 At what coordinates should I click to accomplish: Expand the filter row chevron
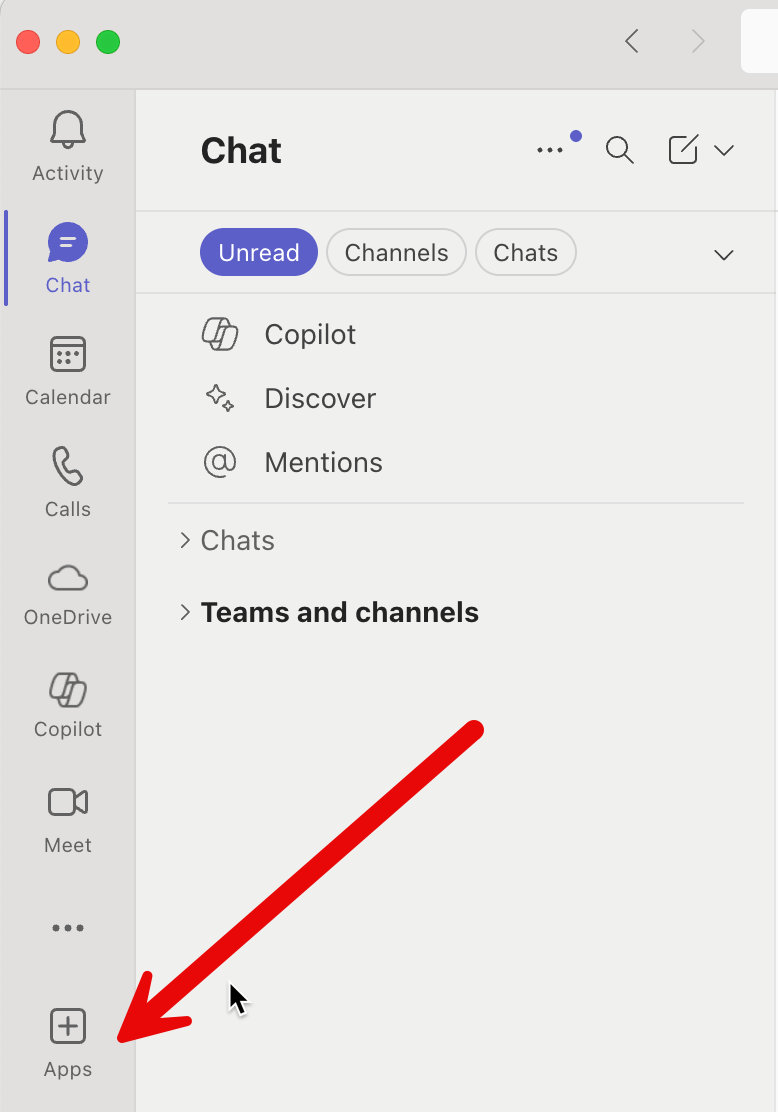point(724,254)
